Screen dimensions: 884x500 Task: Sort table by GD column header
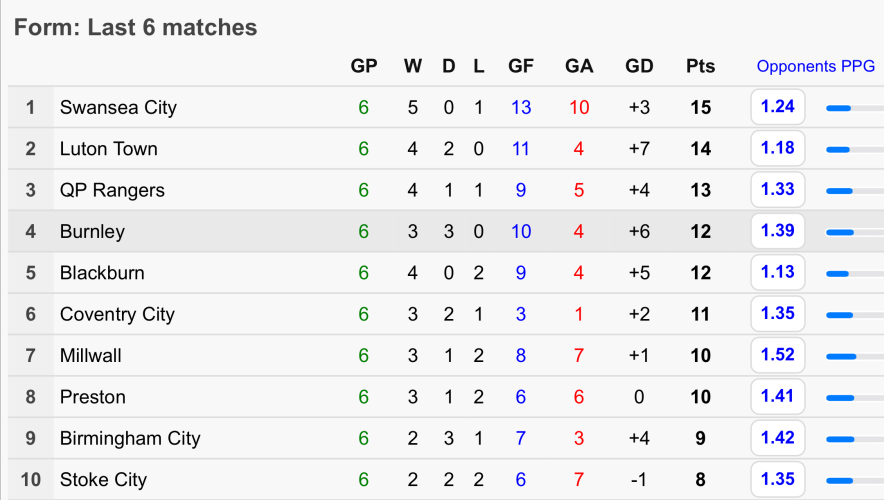639,67
